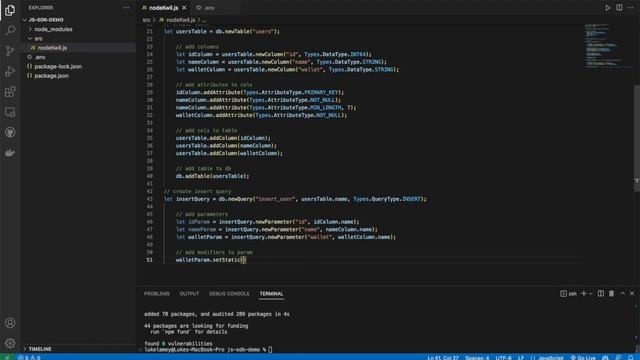Viewport: 640px width, 360px height.
Task: Open package-lock.json in explorer
Action: [58, 67]
